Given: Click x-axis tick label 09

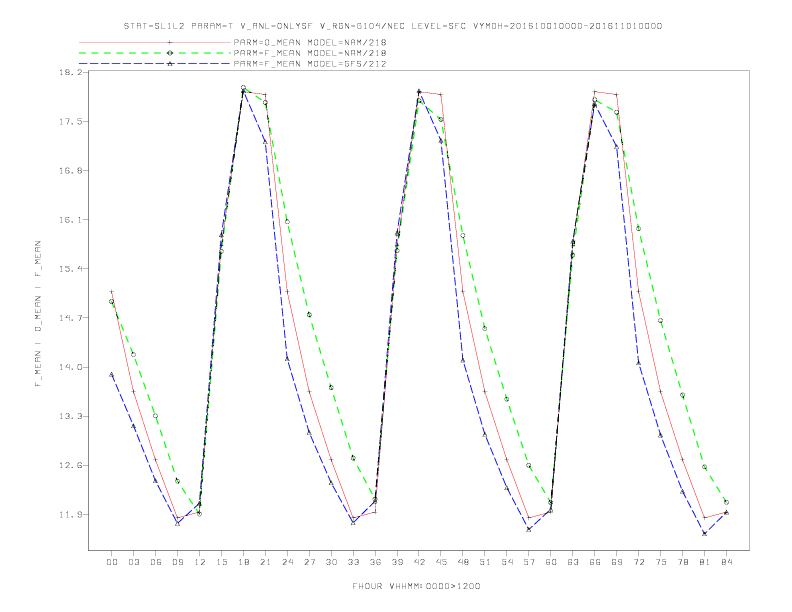Looking at the screenshot, I should [178, 562].
